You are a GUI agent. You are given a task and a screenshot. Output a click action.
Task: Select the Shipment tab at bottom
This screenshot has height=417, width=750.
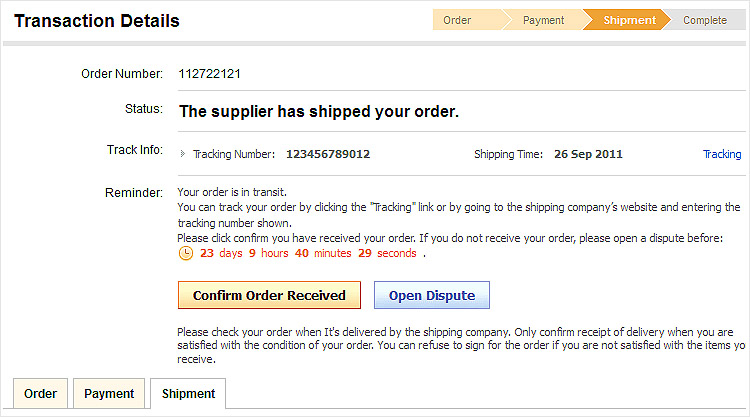(x=188, y=394)
